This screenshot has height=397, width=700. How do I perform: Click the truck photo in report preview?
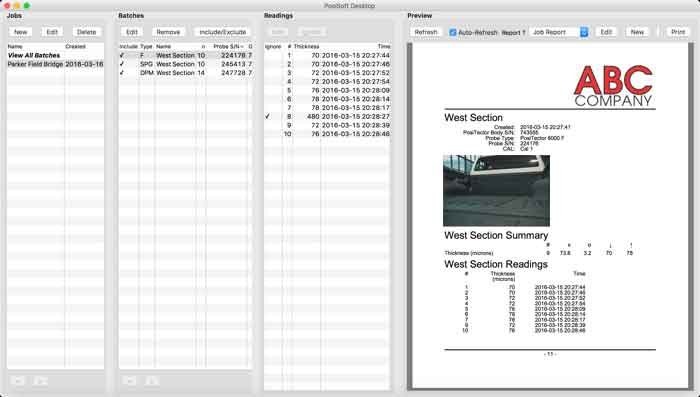tap(496, 191)
